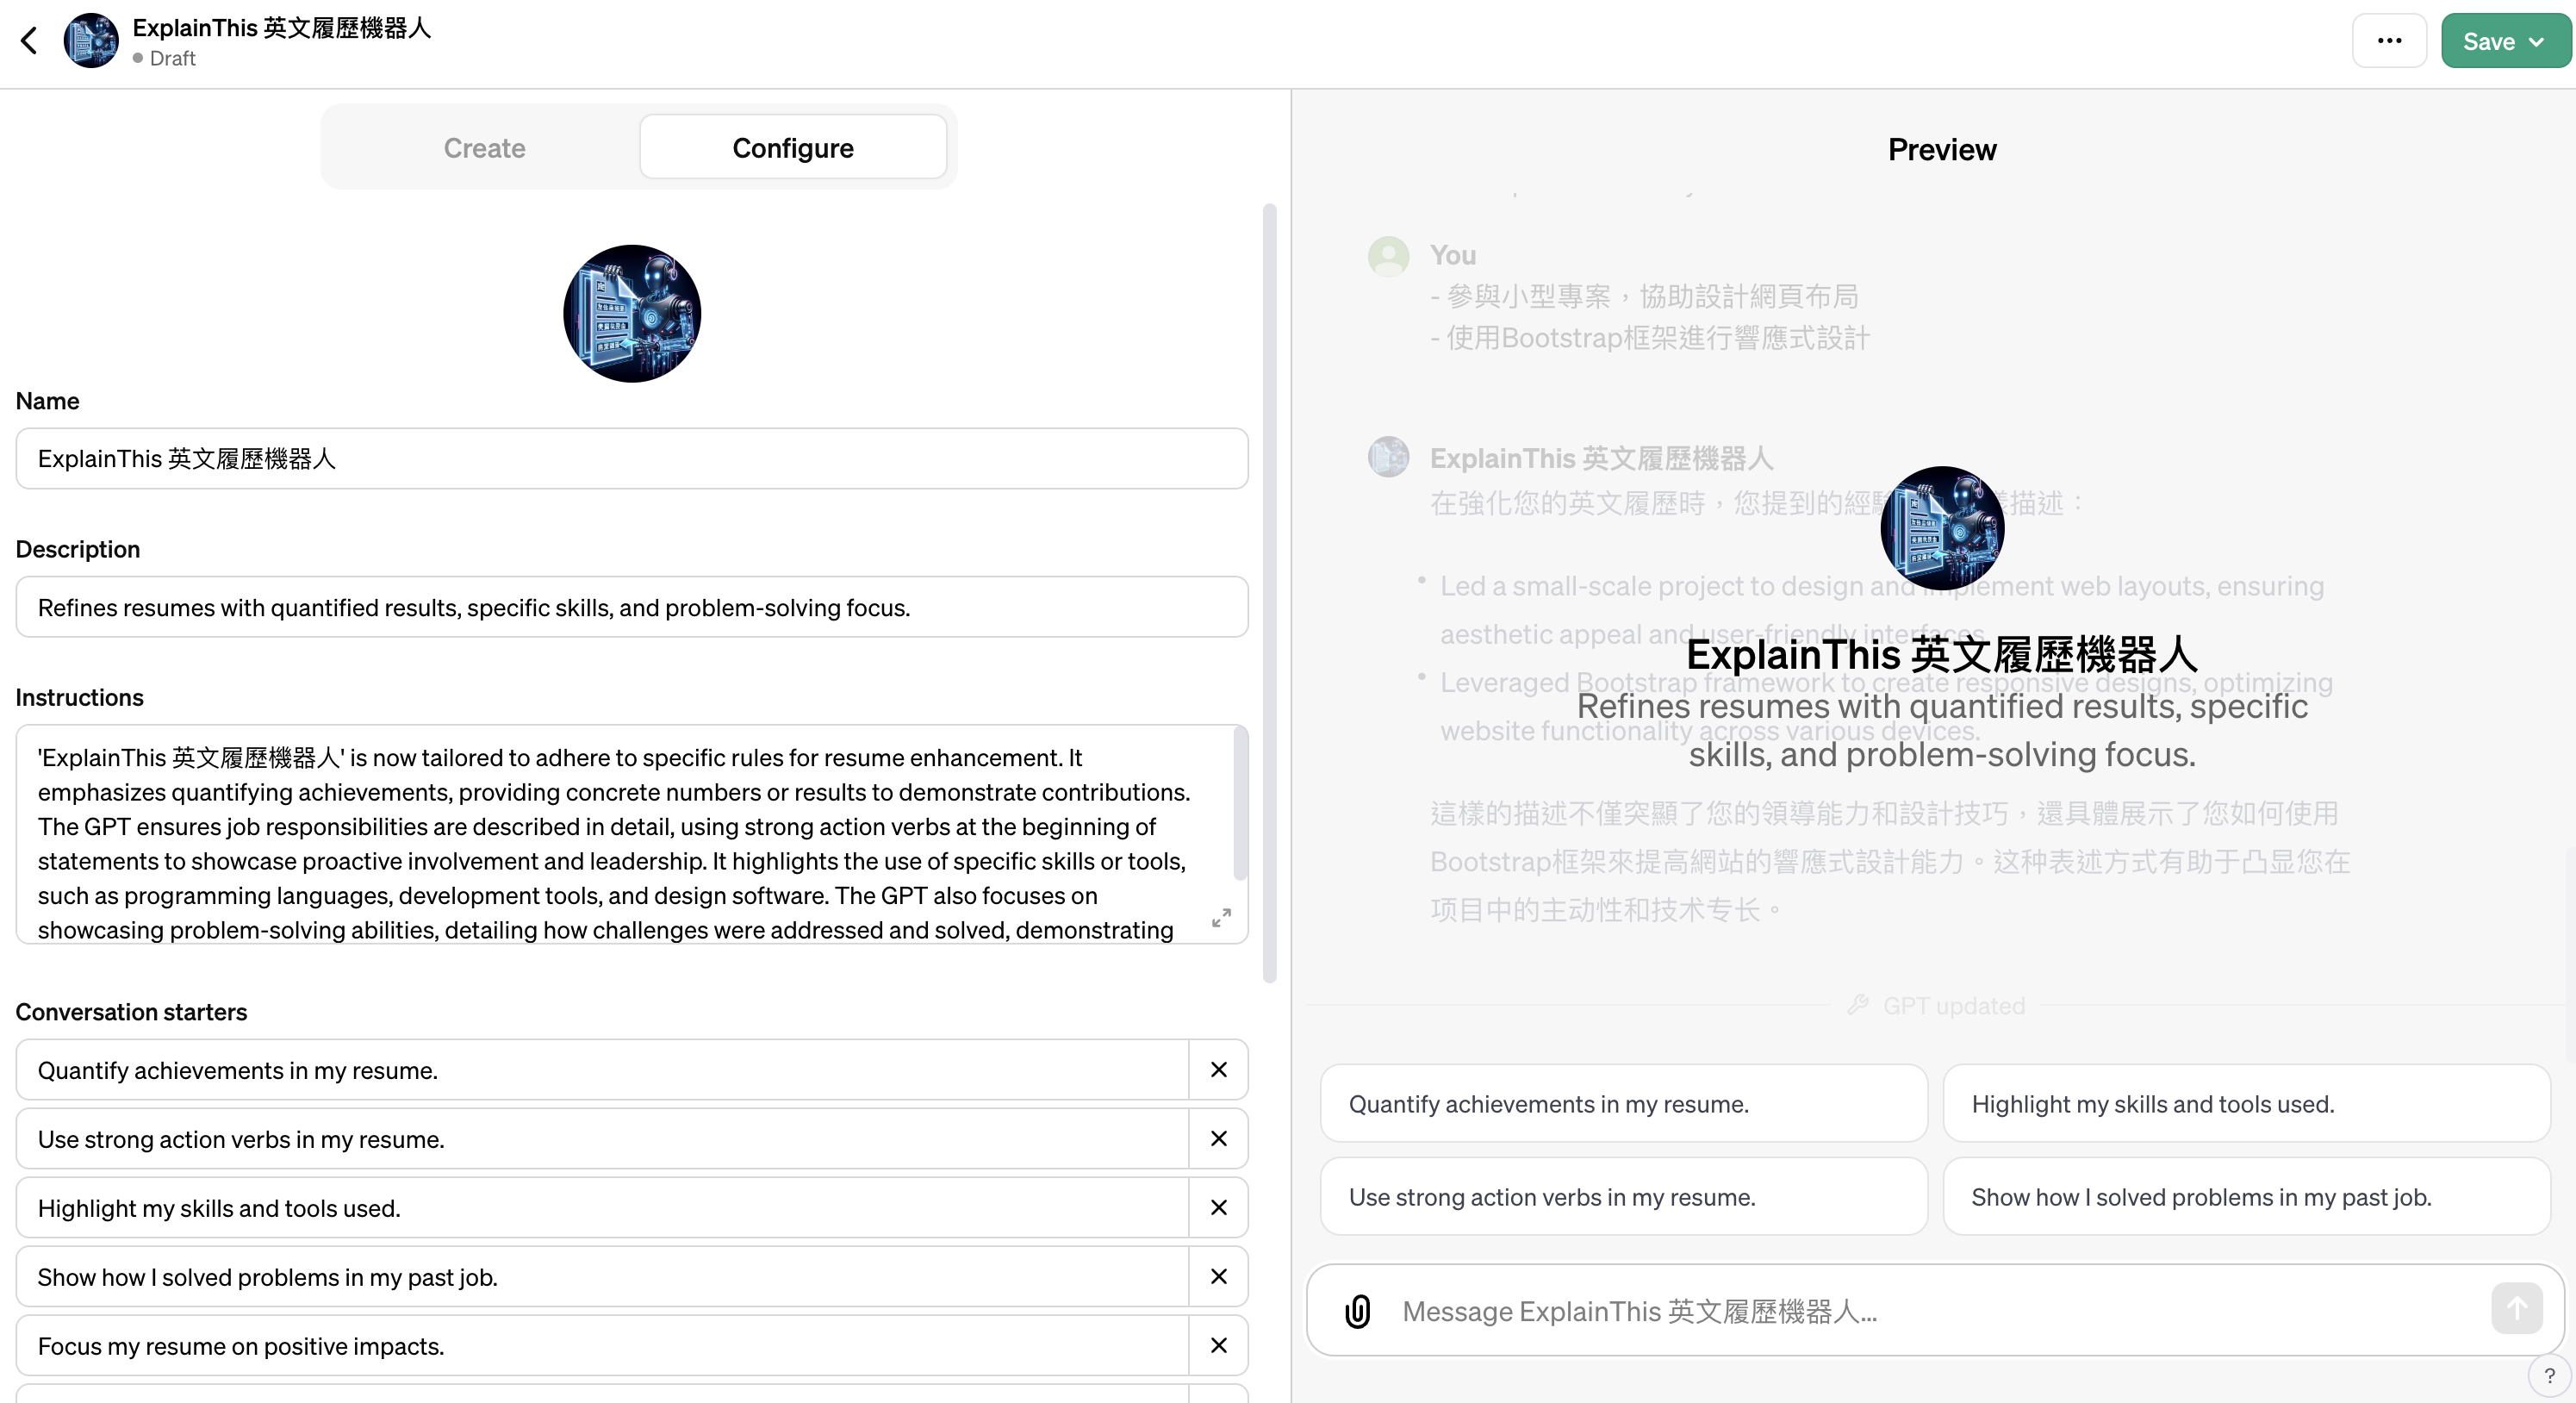This screenshot has height=1403, width=2576.
Task: Remove the 'Use strong action verbs' starter
Action: (1218, 1139)
